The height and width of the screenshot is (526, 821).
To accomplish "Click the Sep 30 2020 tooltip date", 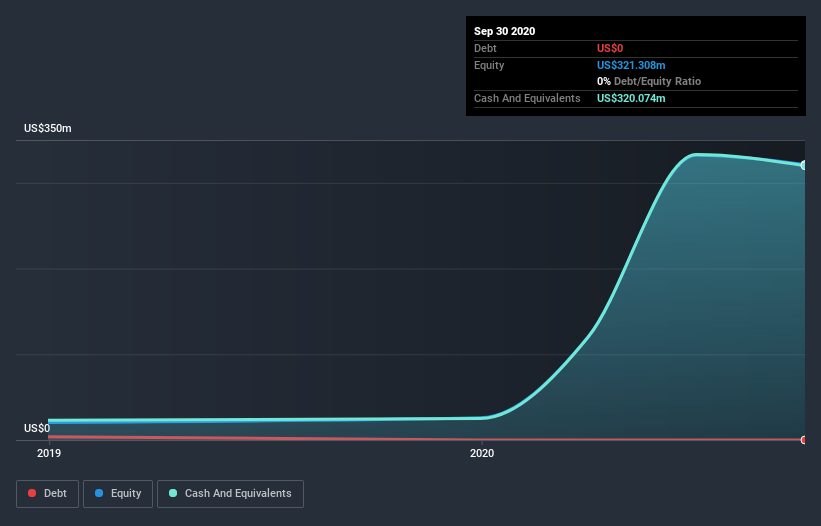I will click(504, 31).
